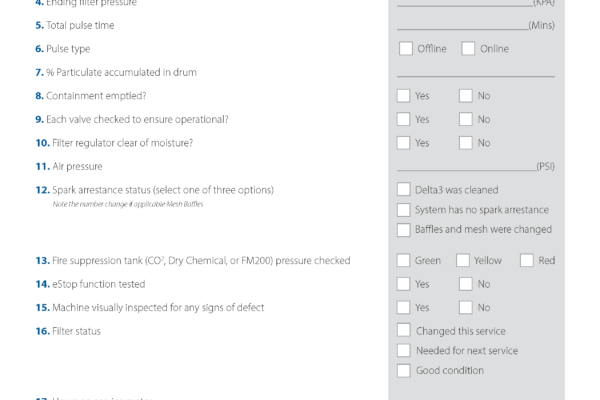The height and width of the screenshot is (400, 600).
Task: Check the Offline pulse type box
Action: coord(406,49)
